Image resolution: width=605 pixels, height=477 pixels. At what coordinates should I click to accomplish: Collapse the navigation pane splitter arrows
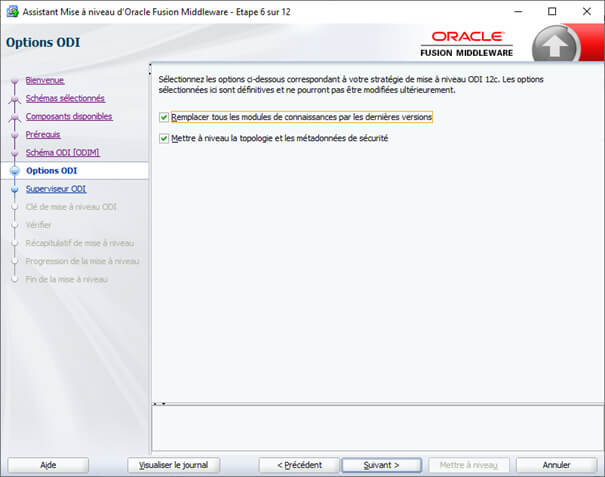(x=150, y=70)
